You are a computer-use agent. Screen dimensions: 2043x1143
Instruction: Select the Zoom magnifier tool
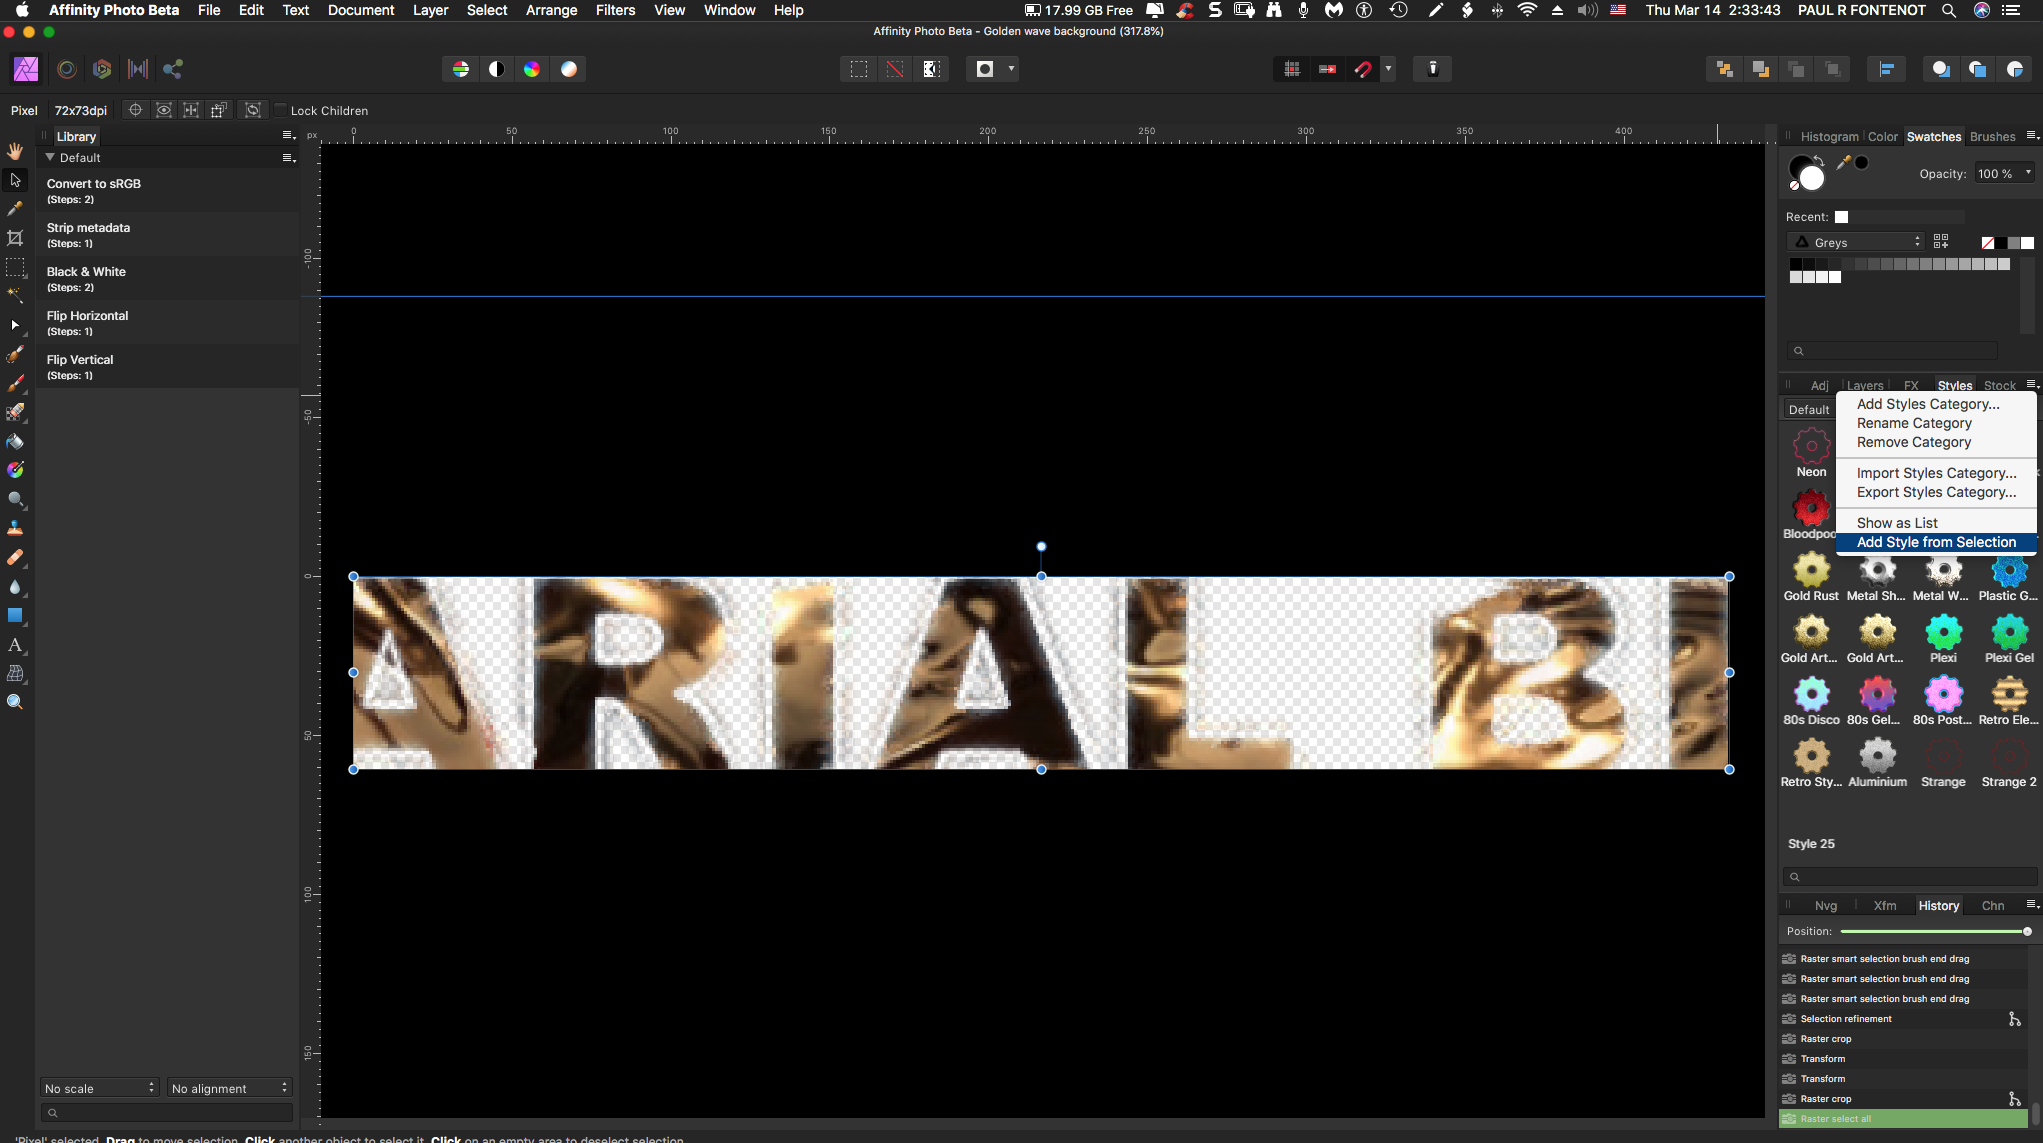pyautogui.click(x=15, y=702)
